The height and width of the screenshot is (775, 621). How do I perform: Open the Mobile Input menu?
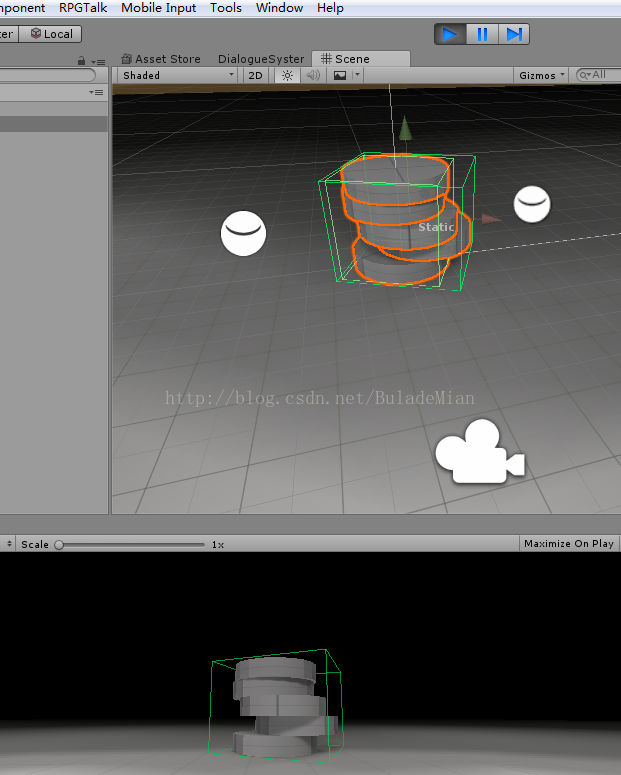pyautogui.click(x=158, y=8)
